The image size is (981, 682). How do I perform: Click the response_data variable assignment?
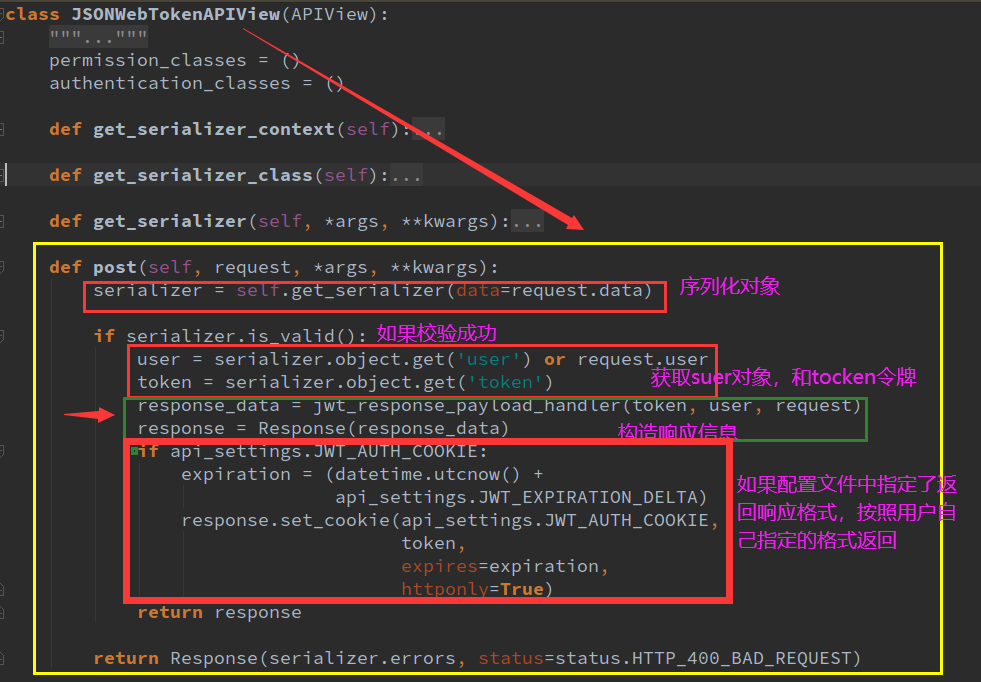coord(208,405)
